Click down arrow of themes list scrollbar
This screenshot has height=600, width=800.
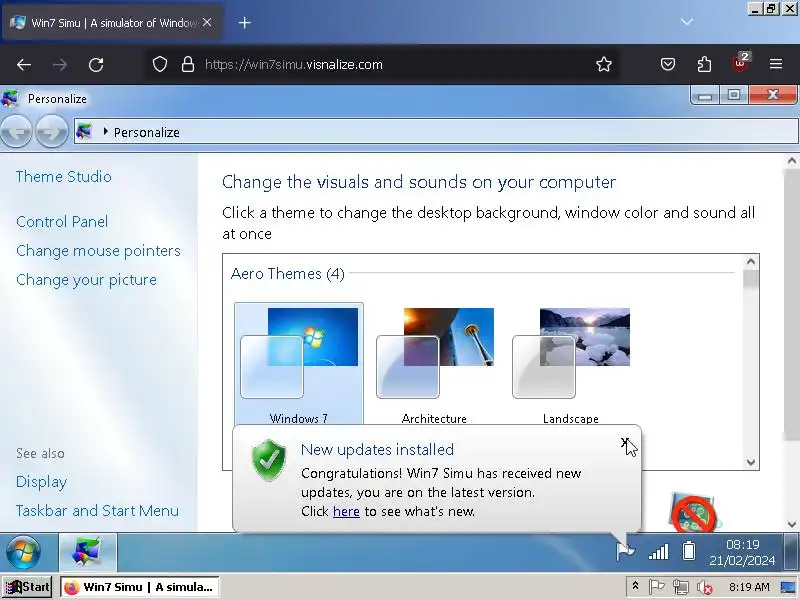(x=751, y=462)
